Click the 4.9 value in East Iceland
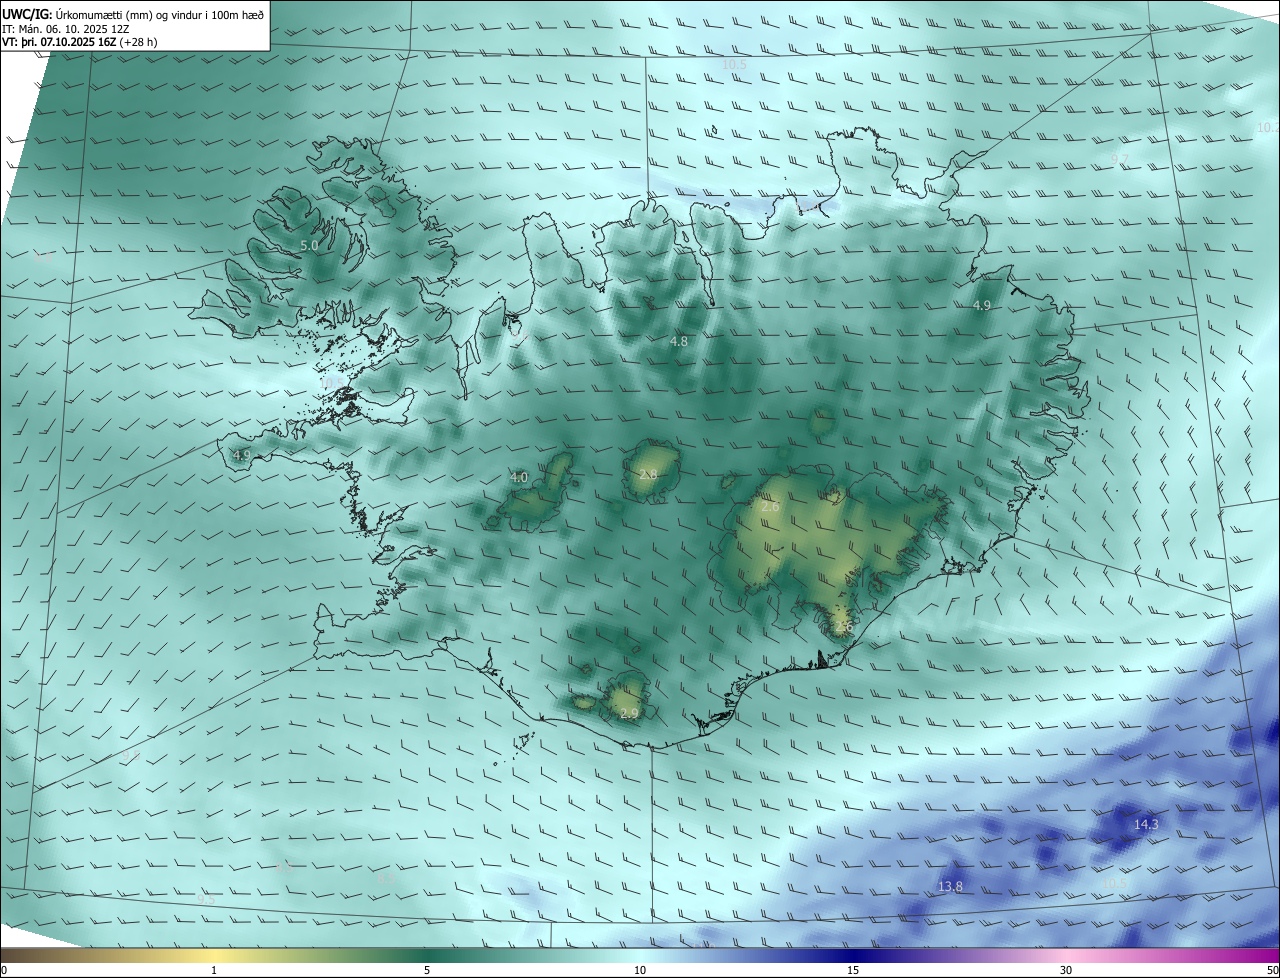This screenshot has height=978, width=1280. 982,305
